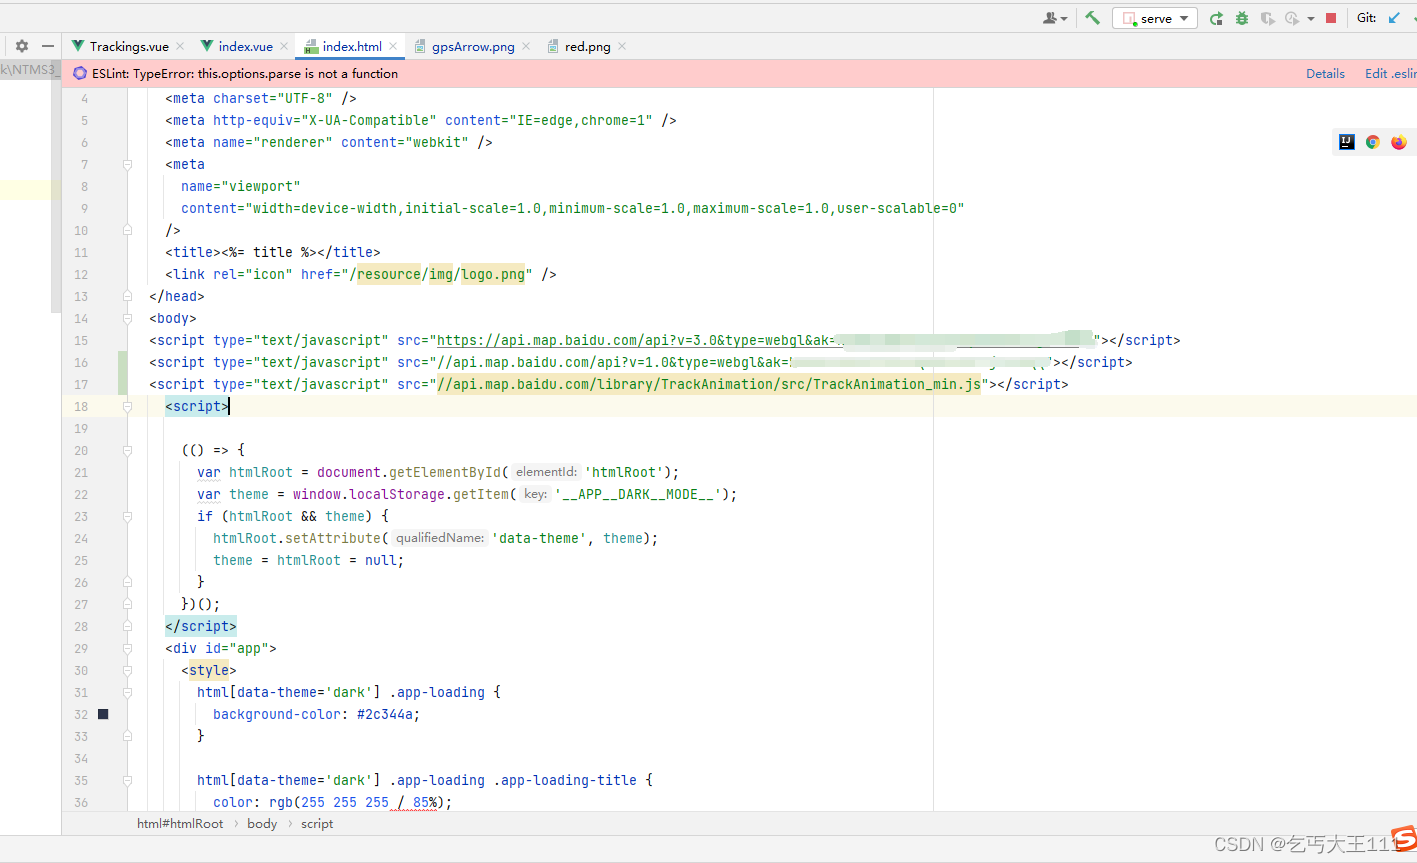1417x863 pixels.
Task: Fold the script block at line 18
Action: point(127,406)
